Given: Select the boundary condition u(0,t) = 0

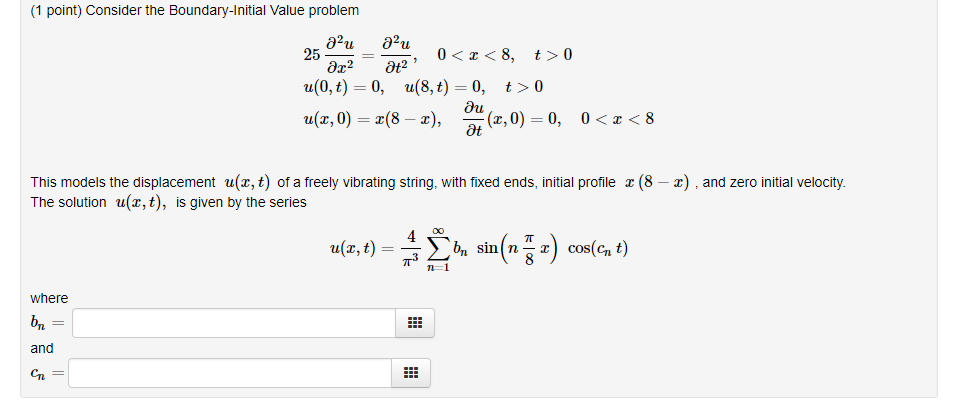Looking at the screenshot, I should (344, 87).
